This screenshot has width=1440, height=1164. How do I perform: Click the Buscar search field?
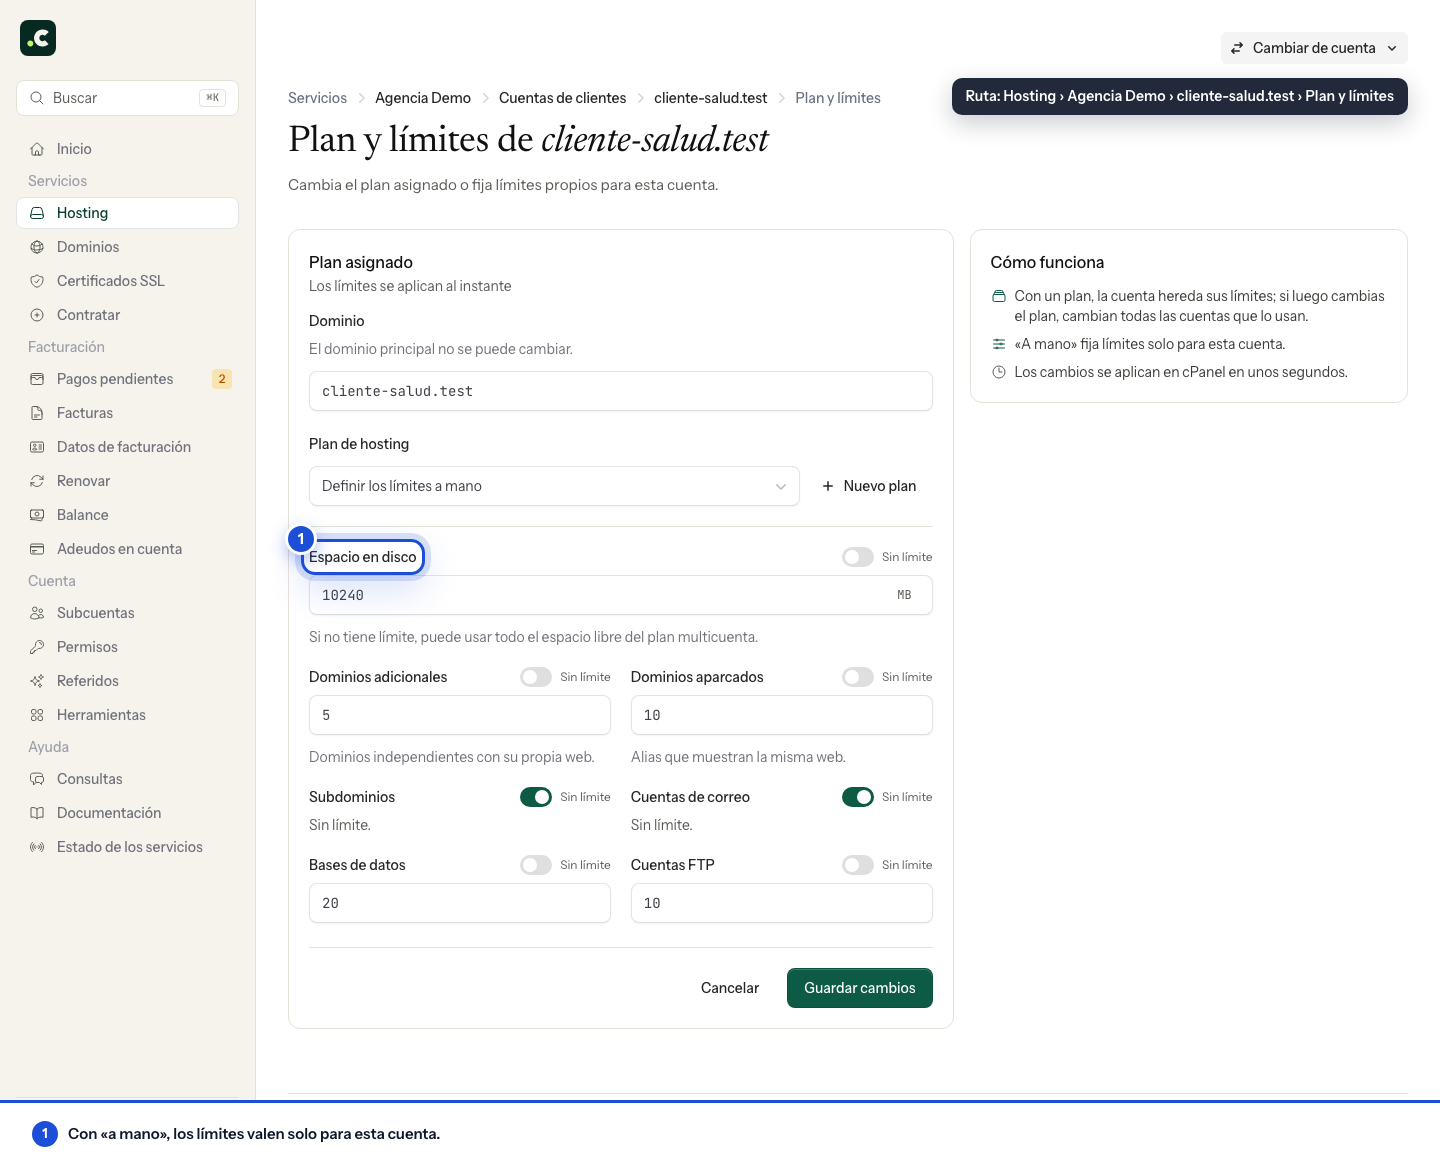click(x=128, y=98)
